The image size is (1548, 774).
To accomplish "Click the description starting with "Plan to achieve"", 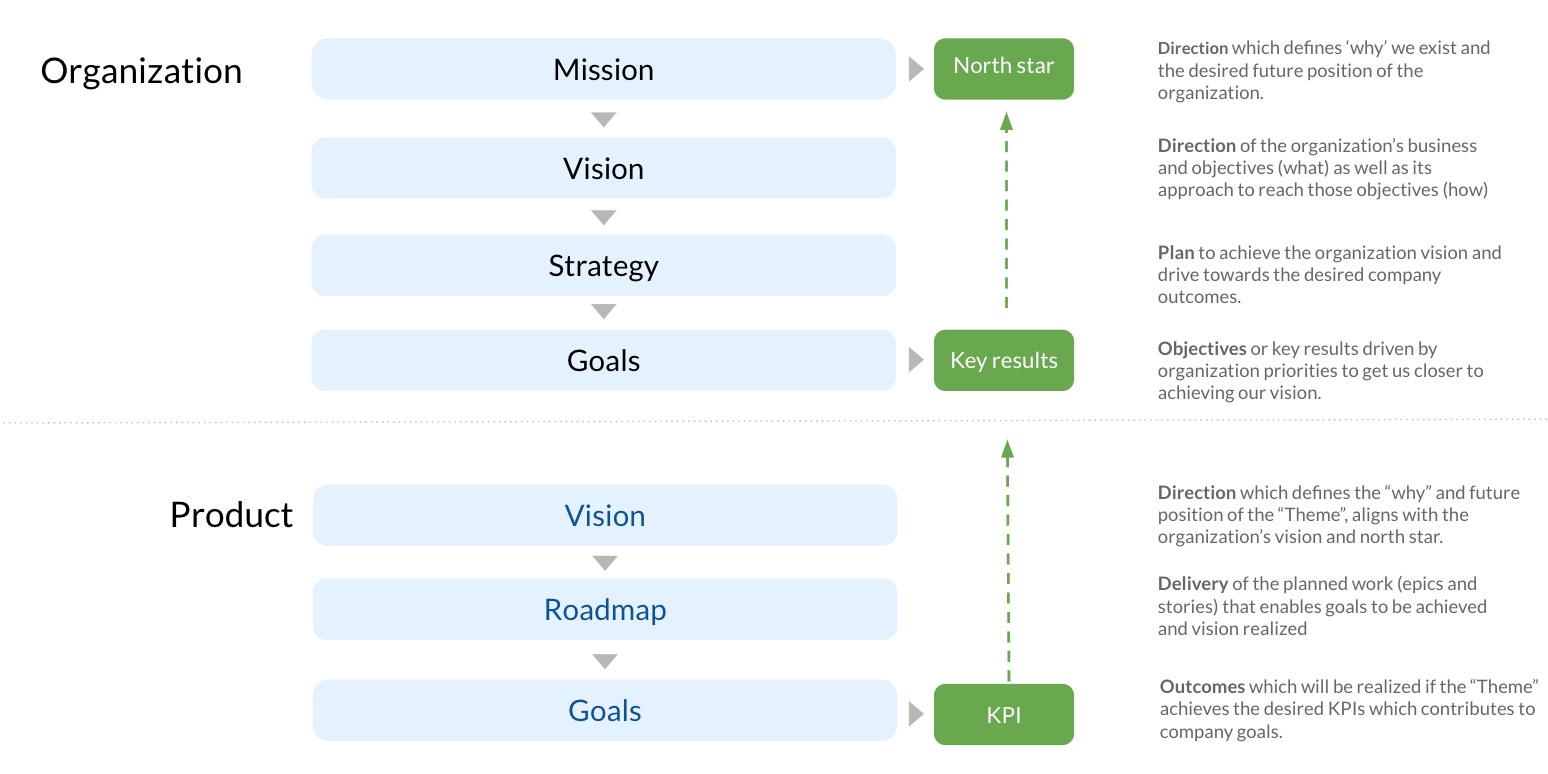I will point(1329,275).
